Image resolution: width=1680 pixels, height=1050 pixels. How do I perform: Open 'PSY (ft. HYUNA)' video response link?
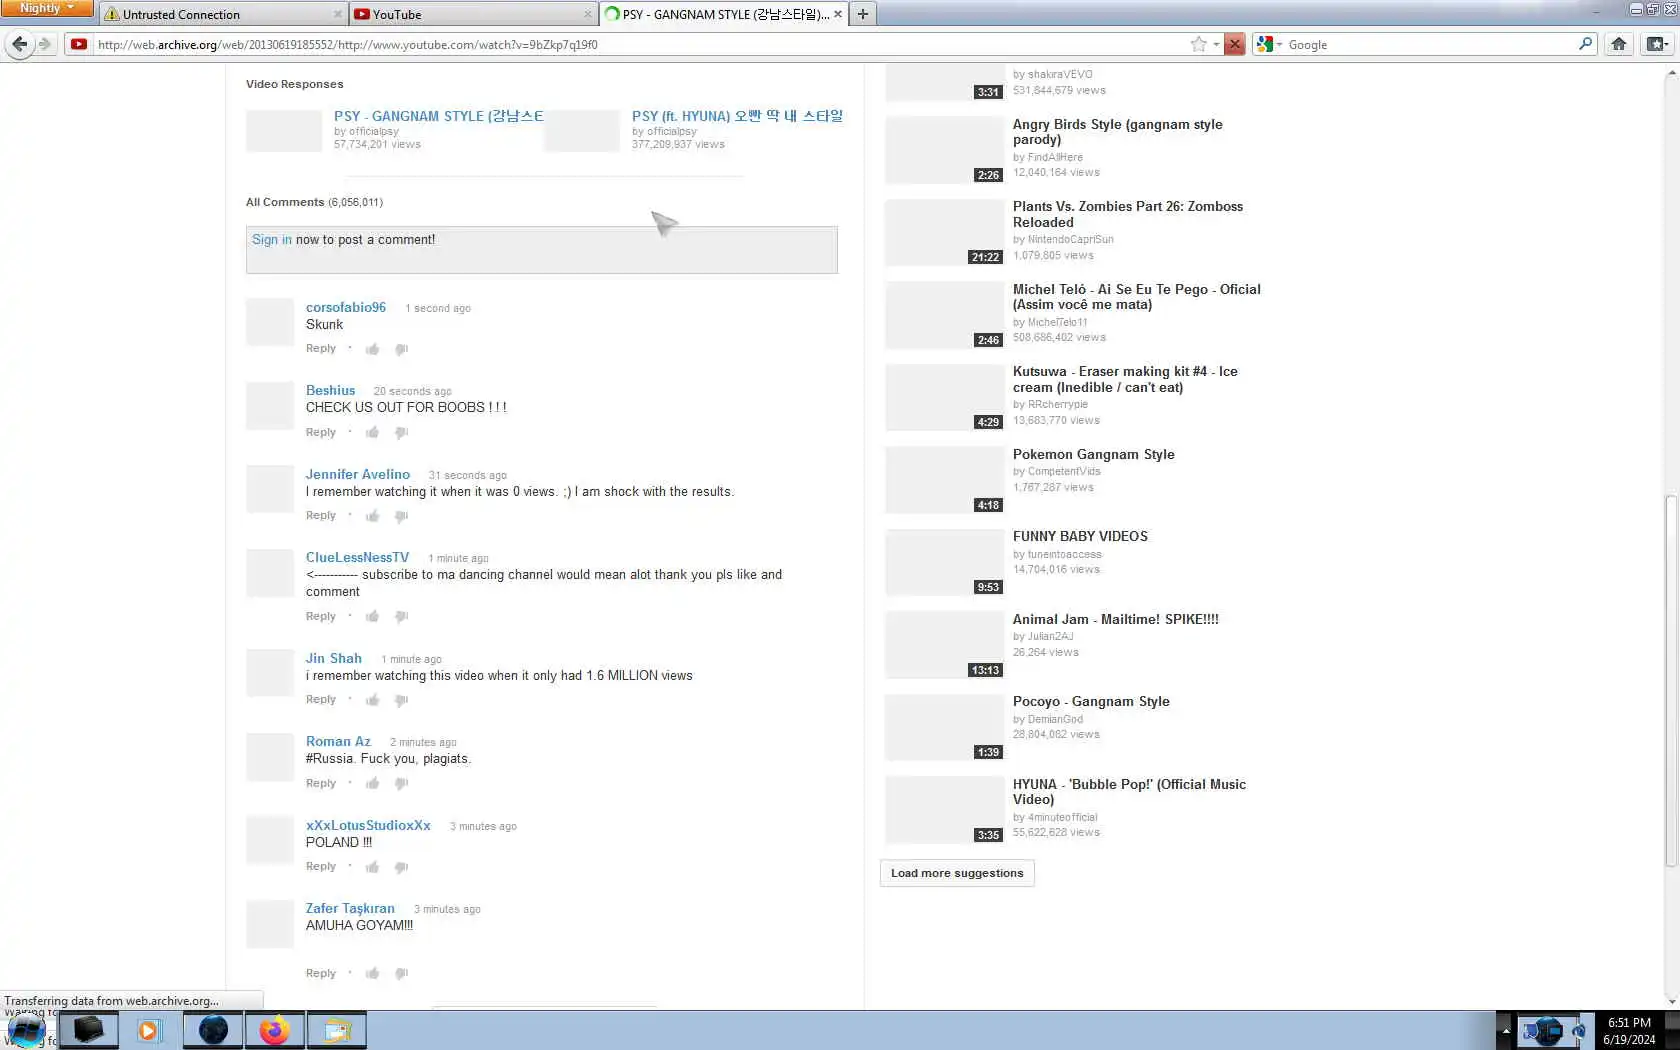click(737, 116)
